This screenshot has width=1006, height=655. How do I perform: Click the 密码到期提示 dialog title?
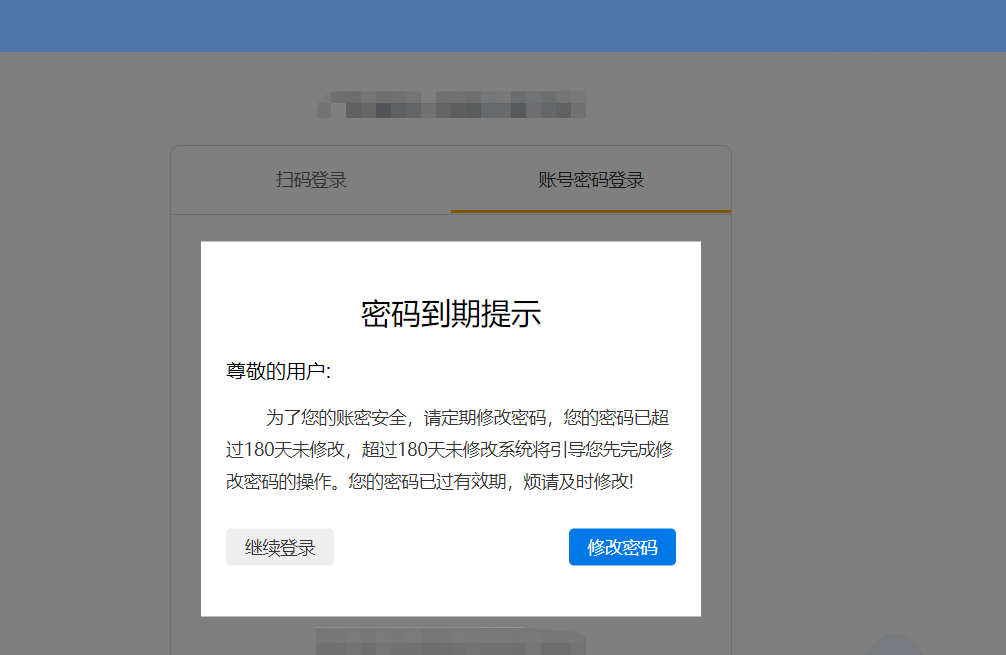(451, 314)
